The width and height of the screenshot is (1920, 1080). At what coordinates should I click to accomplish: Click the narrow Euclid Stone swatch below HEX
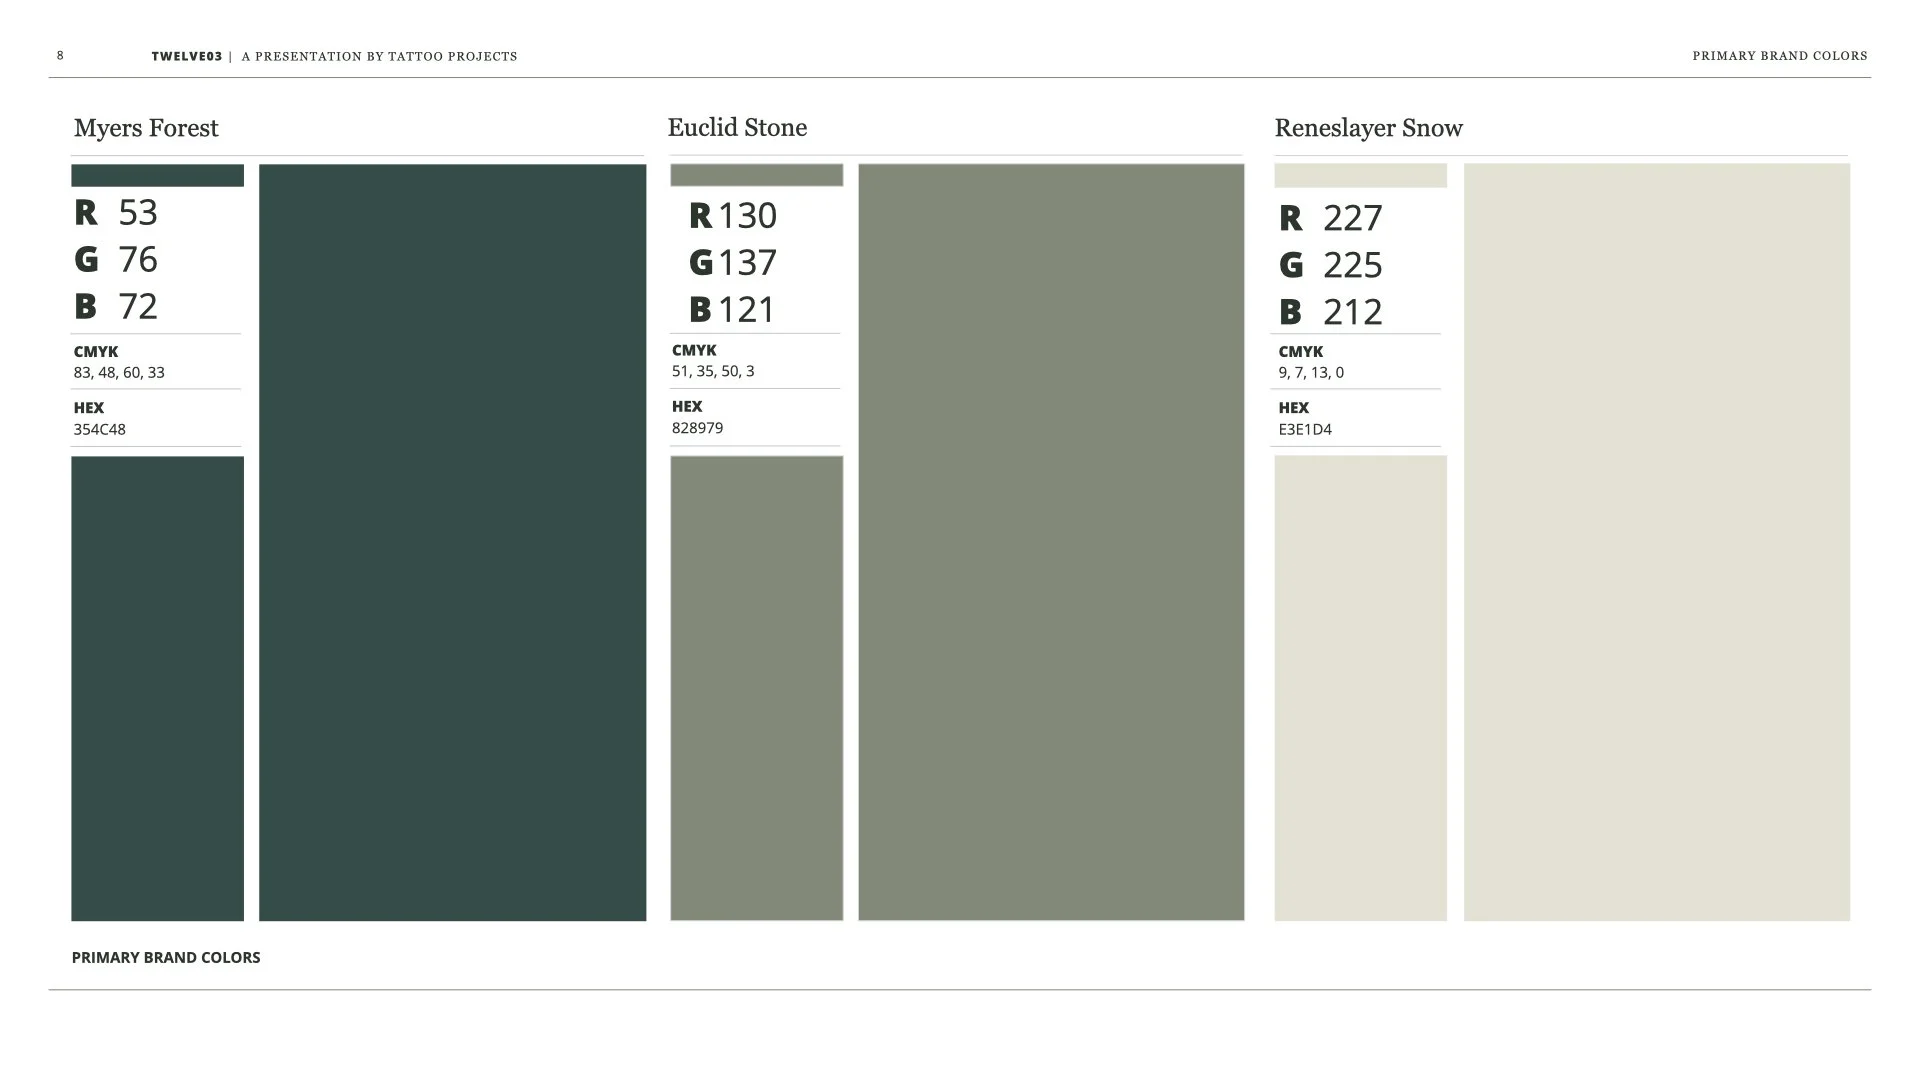(756, 688)
